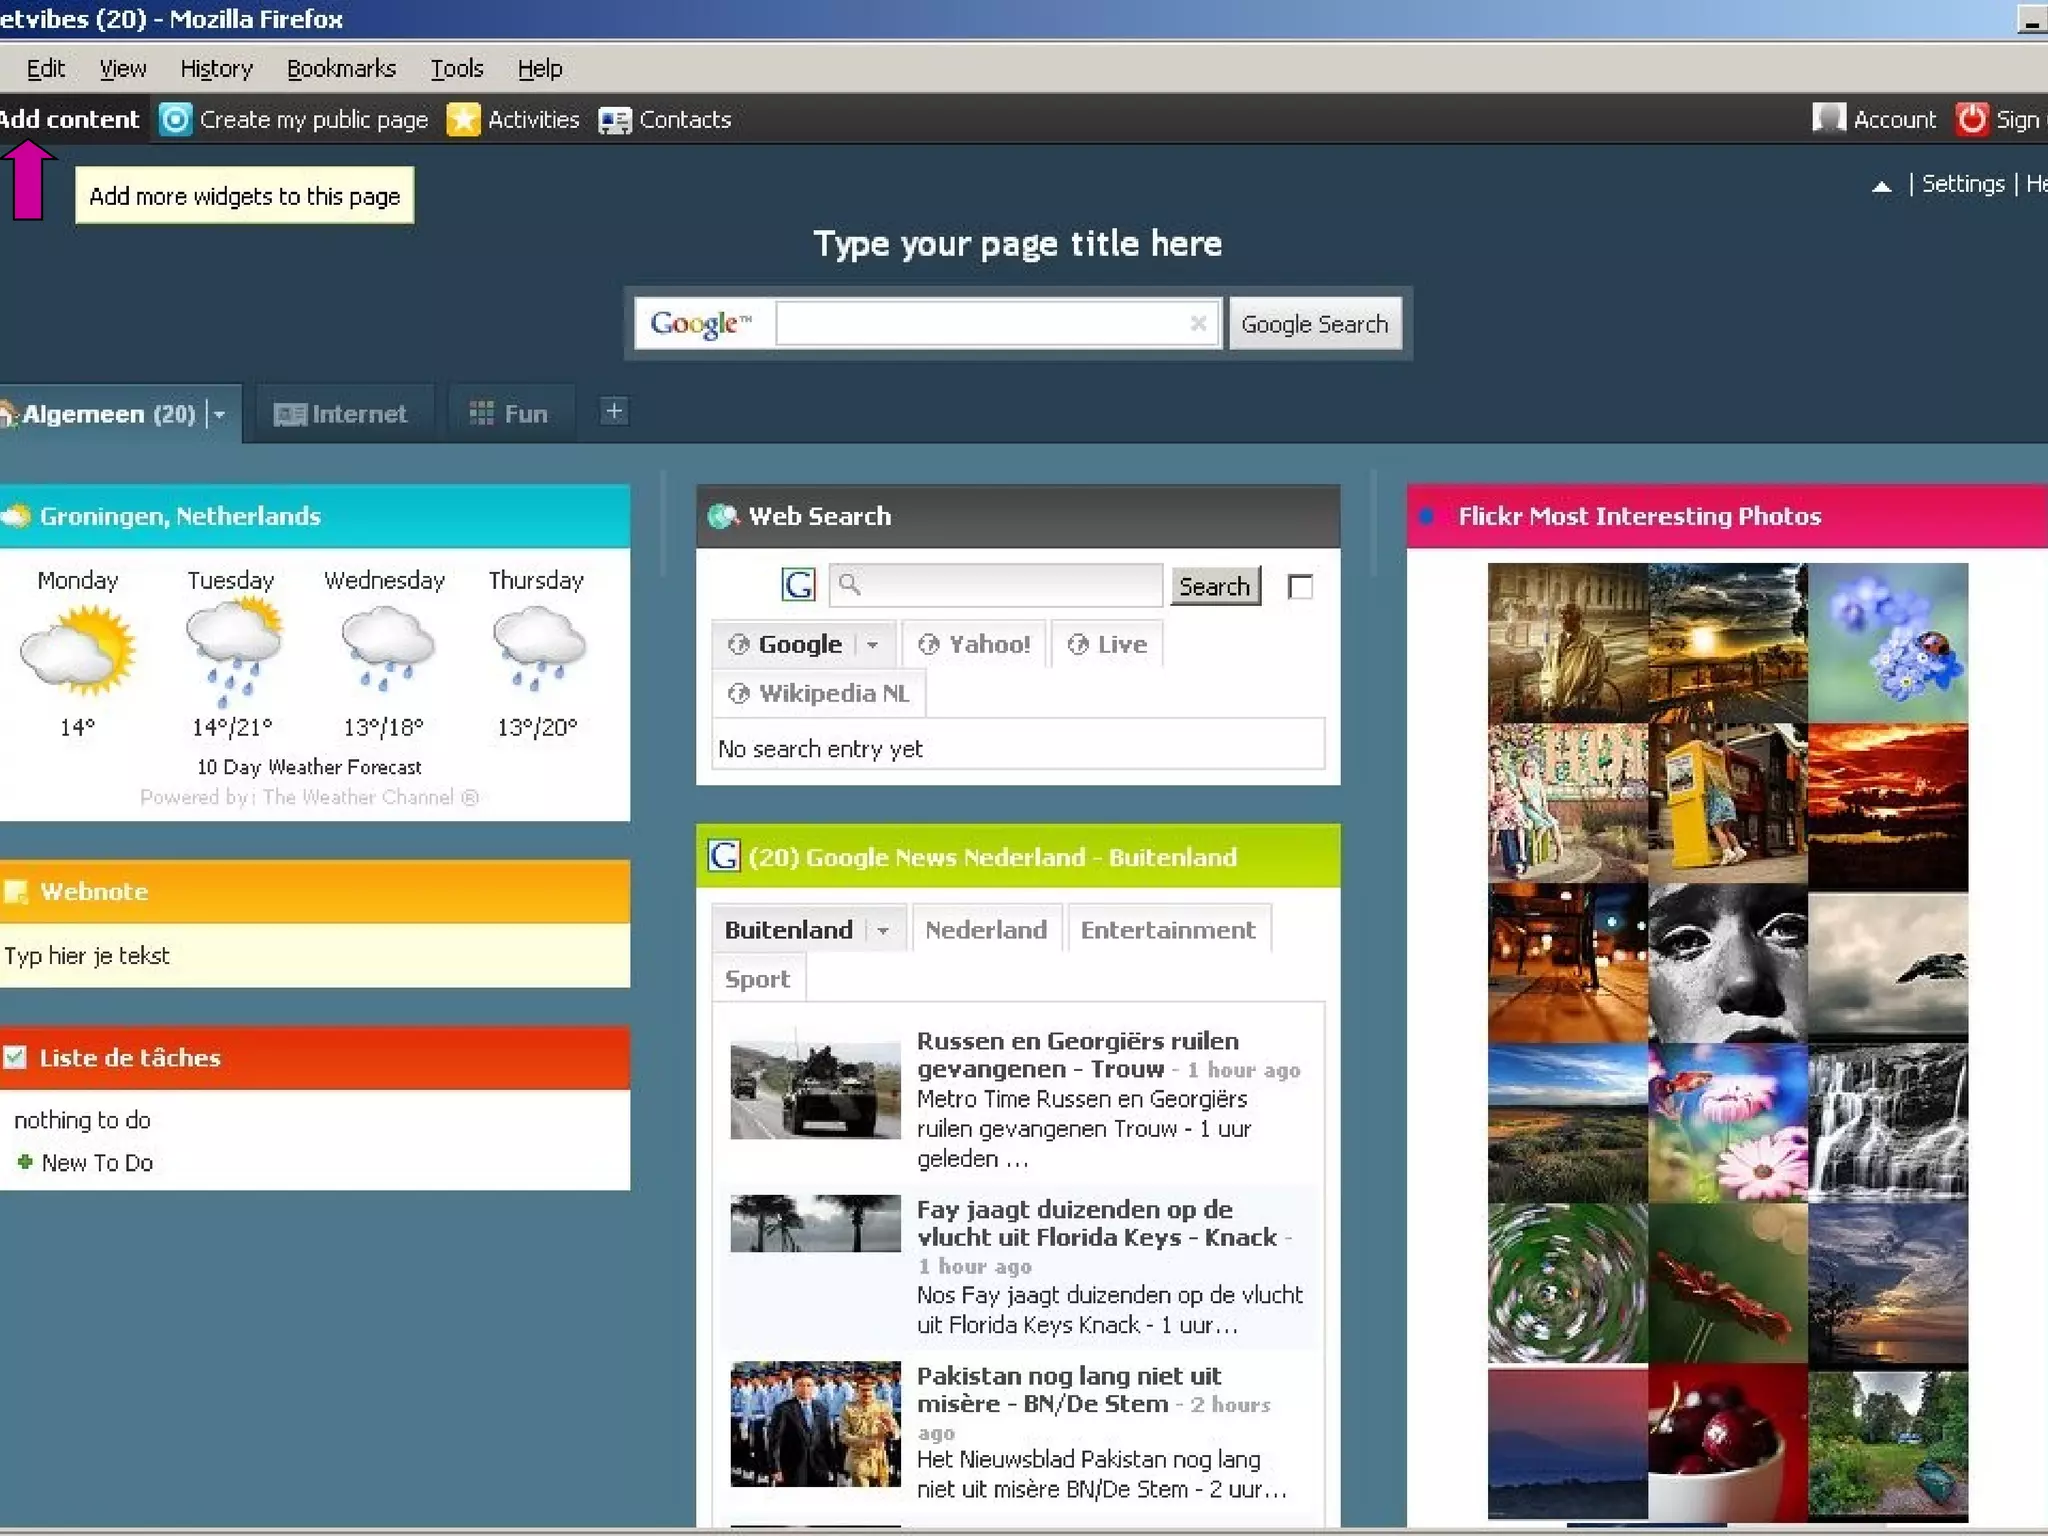Switch to the Fun tab
The width and height of the screenshot is (2048, 1536).
pos(510,414)
